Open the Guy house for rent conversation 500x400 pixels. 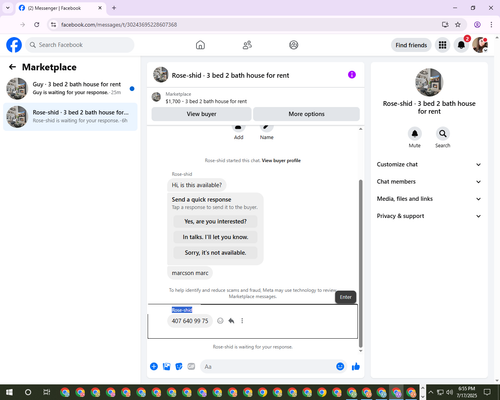[70, 88]
